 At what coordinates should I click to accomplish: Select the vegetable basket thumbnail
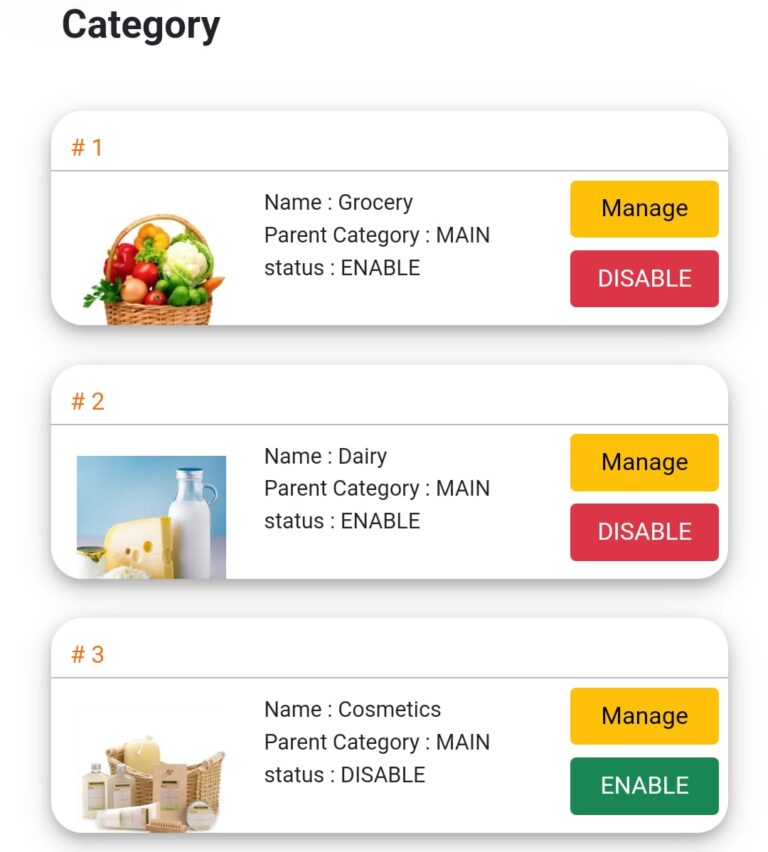153,270
